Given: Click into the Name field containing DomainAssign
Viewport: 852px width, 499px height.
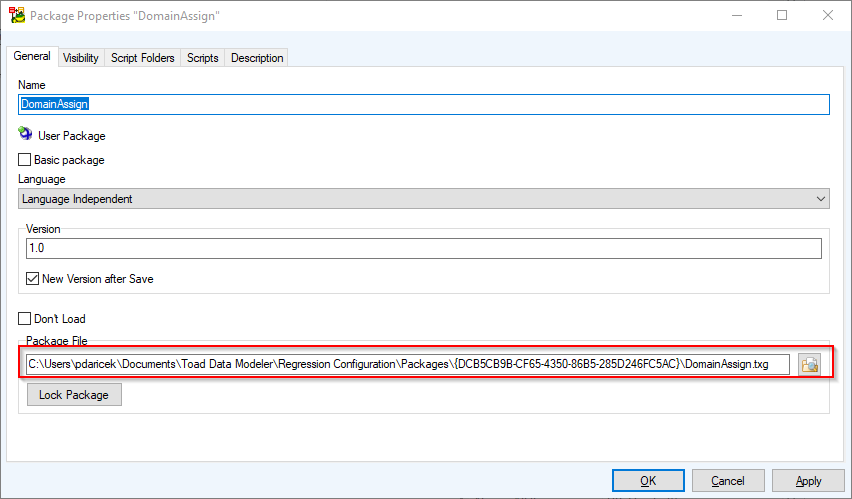Looking at the screenshot, I should pyautogui.click(x=424, y=104).
